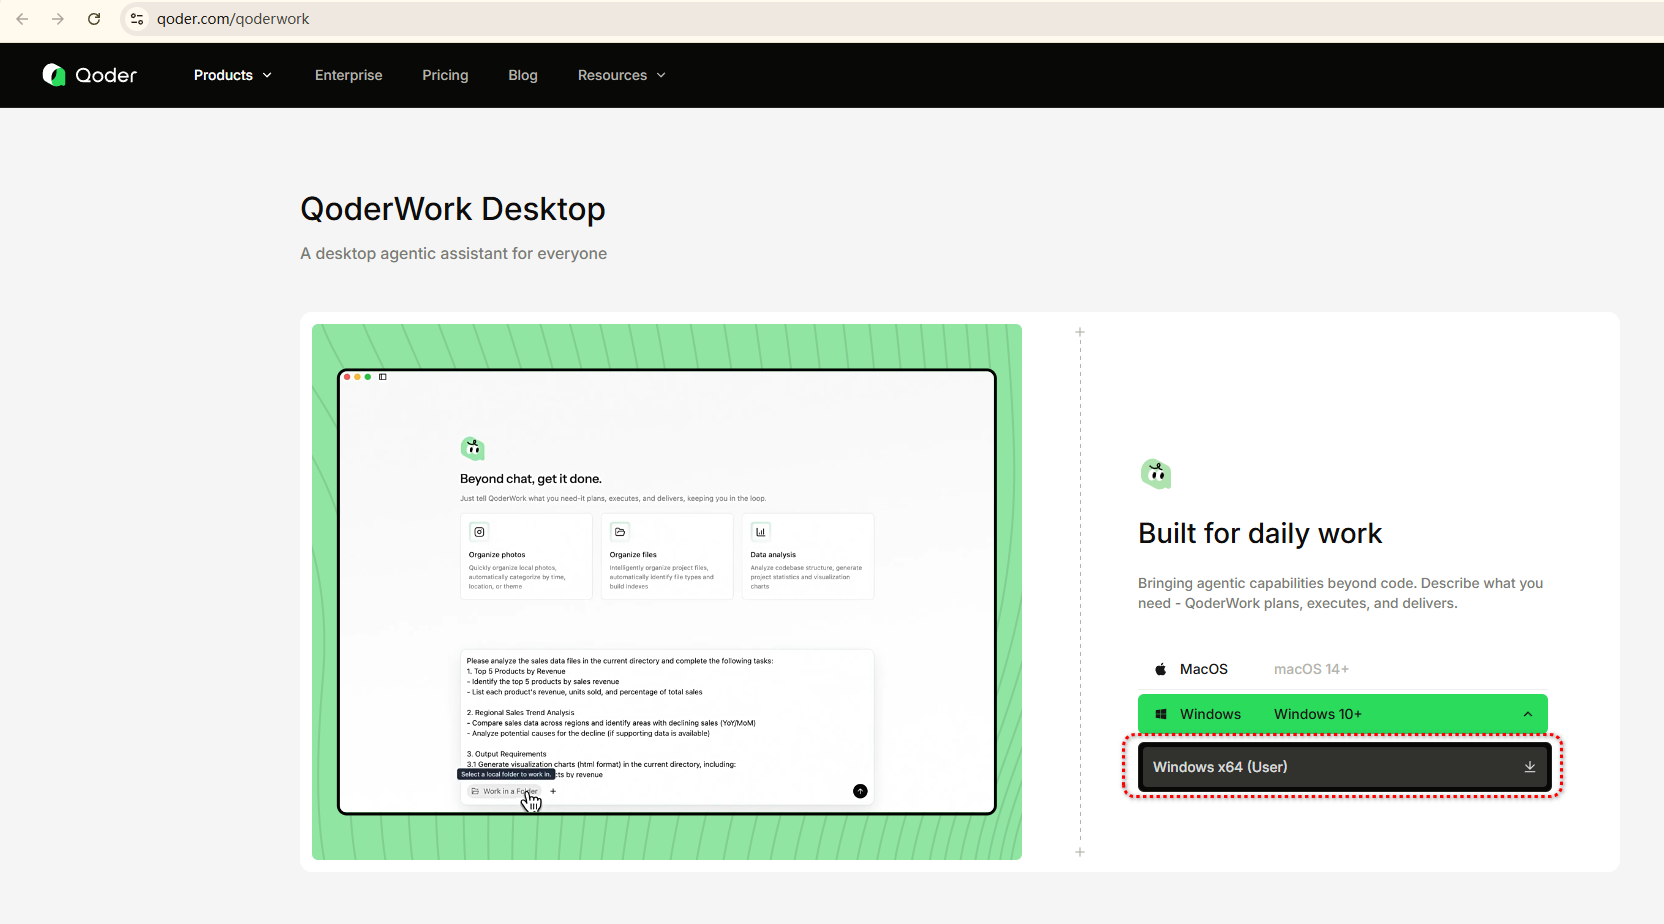
Task: Open the Products dropdown menu
Action: [x=232, y=75]
